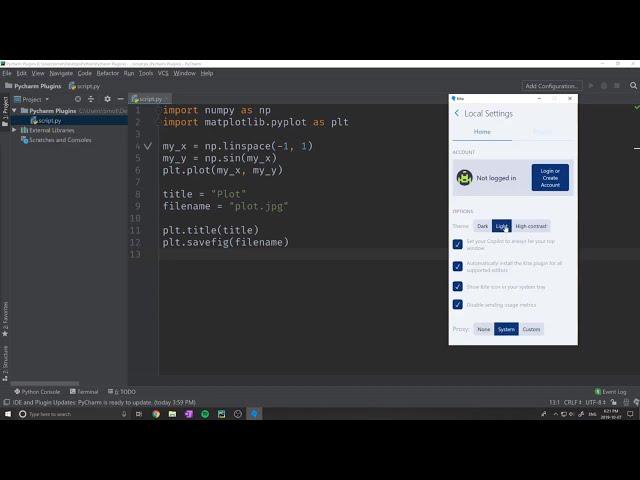This screenshot has height=480, width=640.
Task: Click Login or Create Account button
Action: (550, 177)
